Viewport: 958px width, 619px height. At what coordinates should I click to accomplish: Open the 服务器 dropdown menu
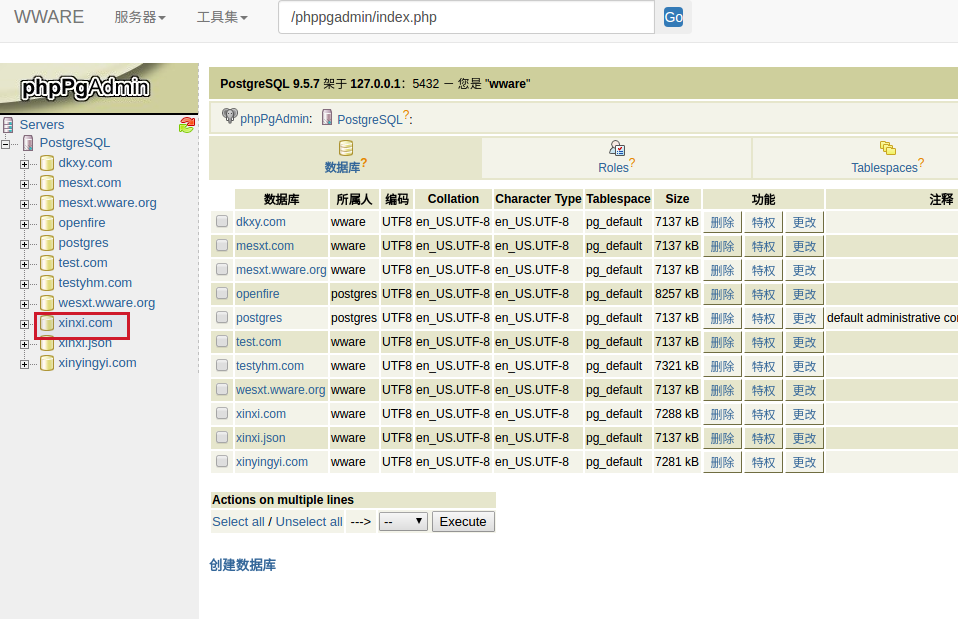140,17
